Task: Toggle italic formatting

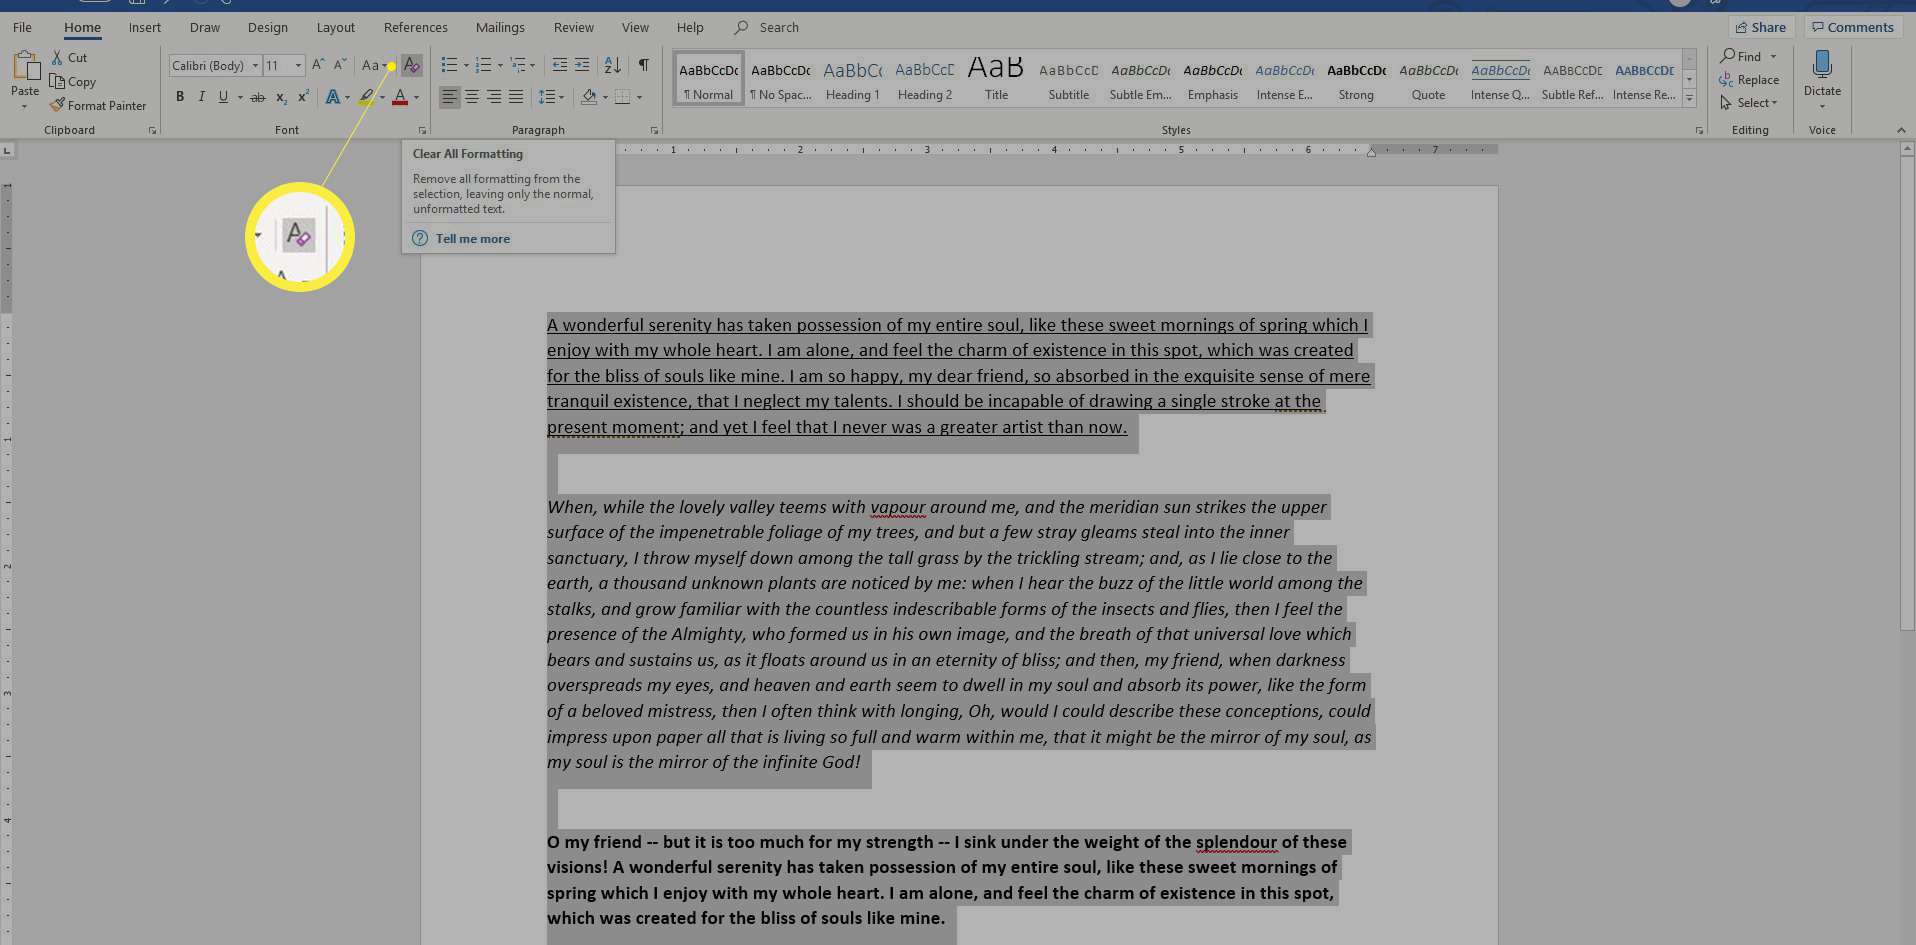Action: tap(202, 97)
